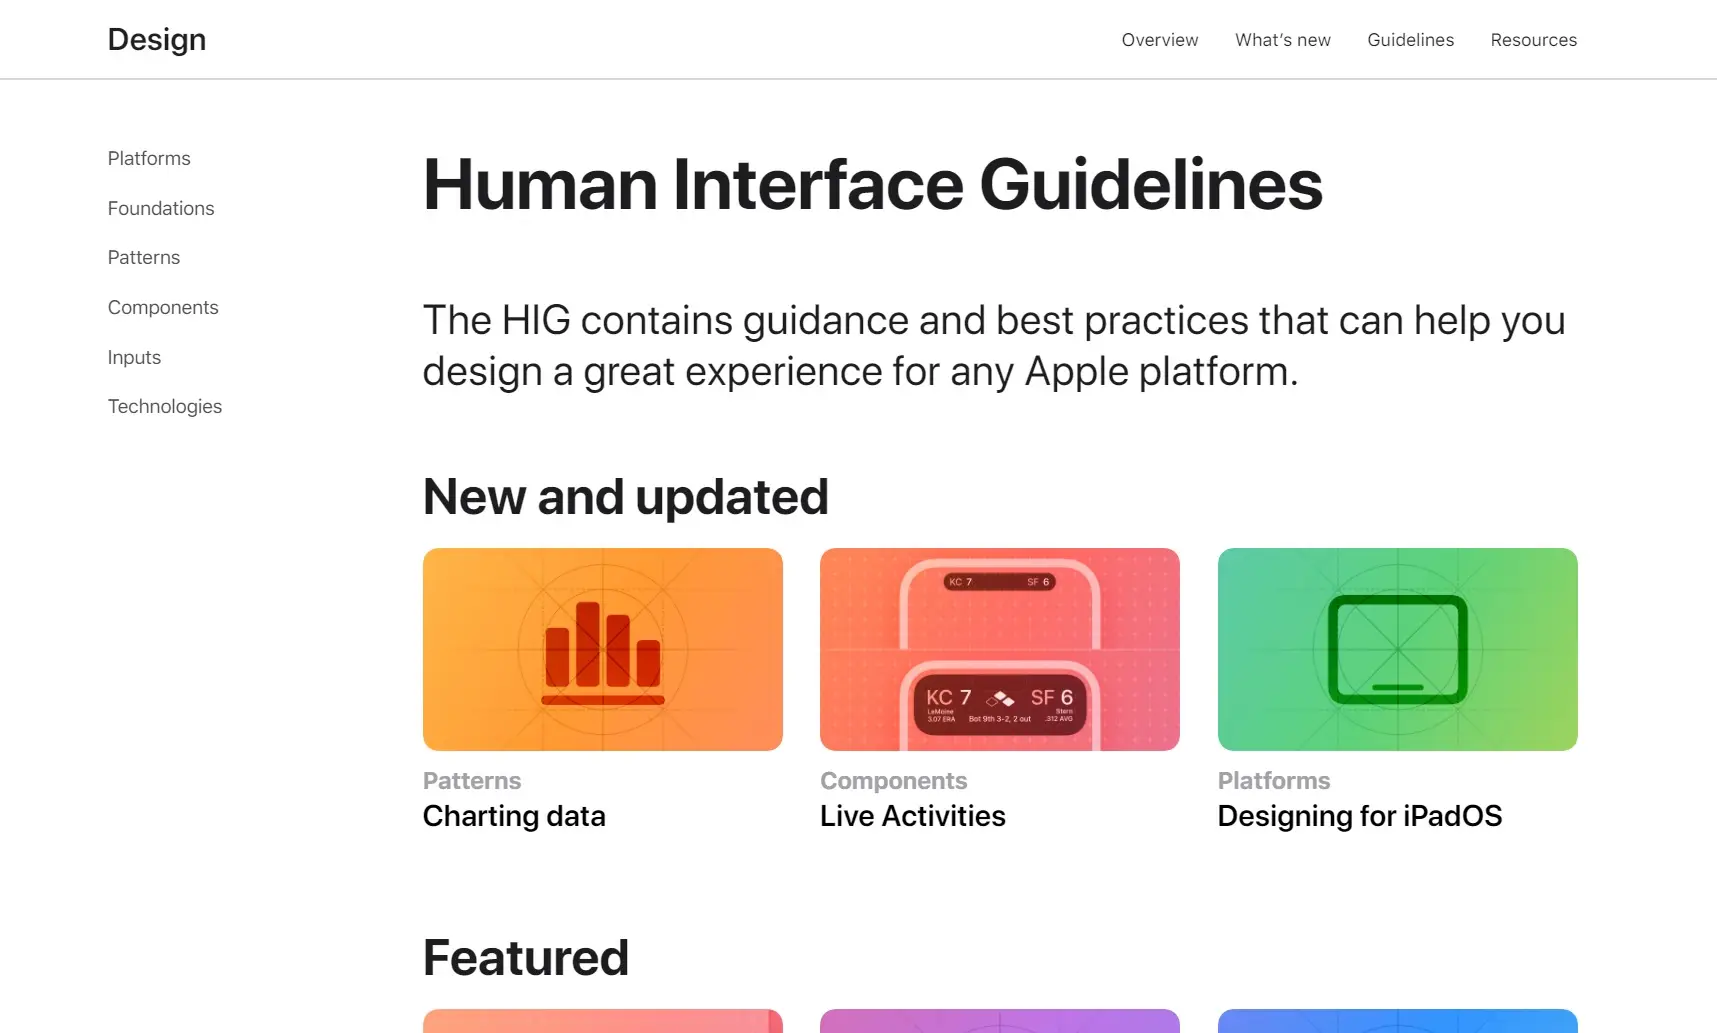This screenshot has height=1033, width=1717.
Task: Click the Patterns label above Charting data
Action: pos(472,781)
